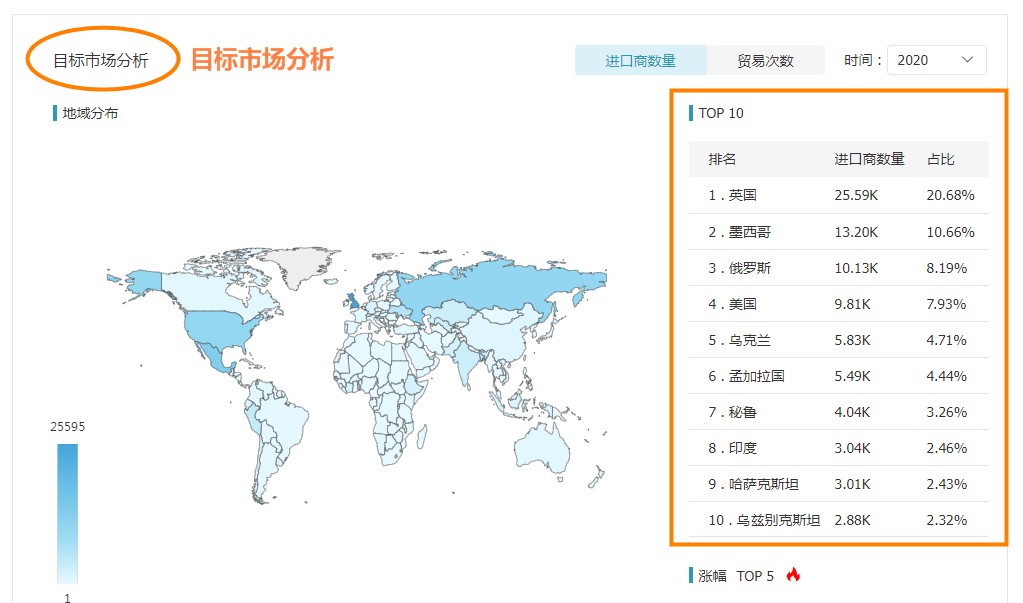The height and width of the screenshot is (603, 1023).
Task: Select 美国 row in TOP 10
Action: pos(838,303)
